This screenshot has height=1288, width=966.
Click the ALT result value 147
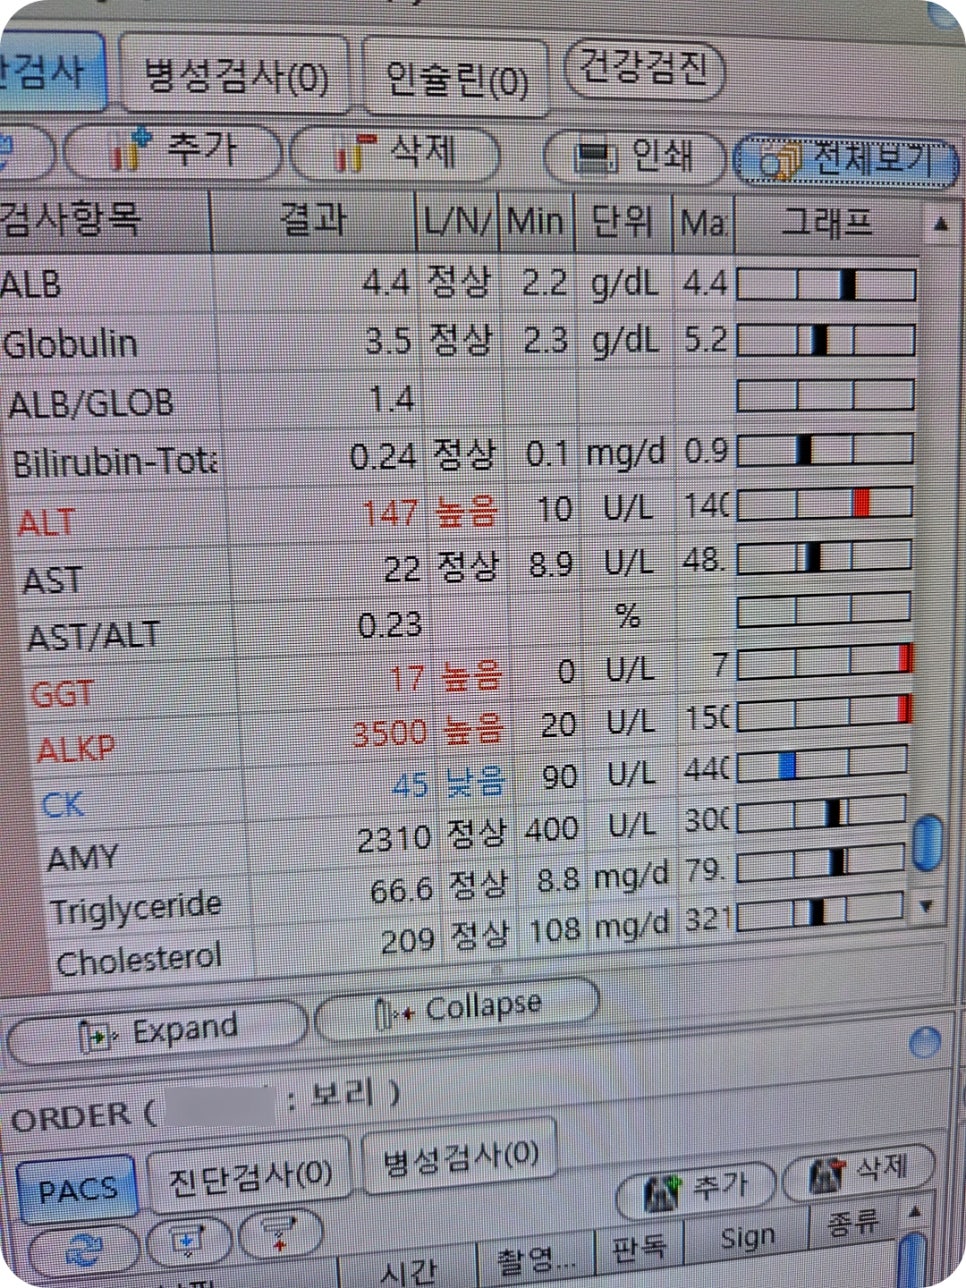tap(389, 513)
